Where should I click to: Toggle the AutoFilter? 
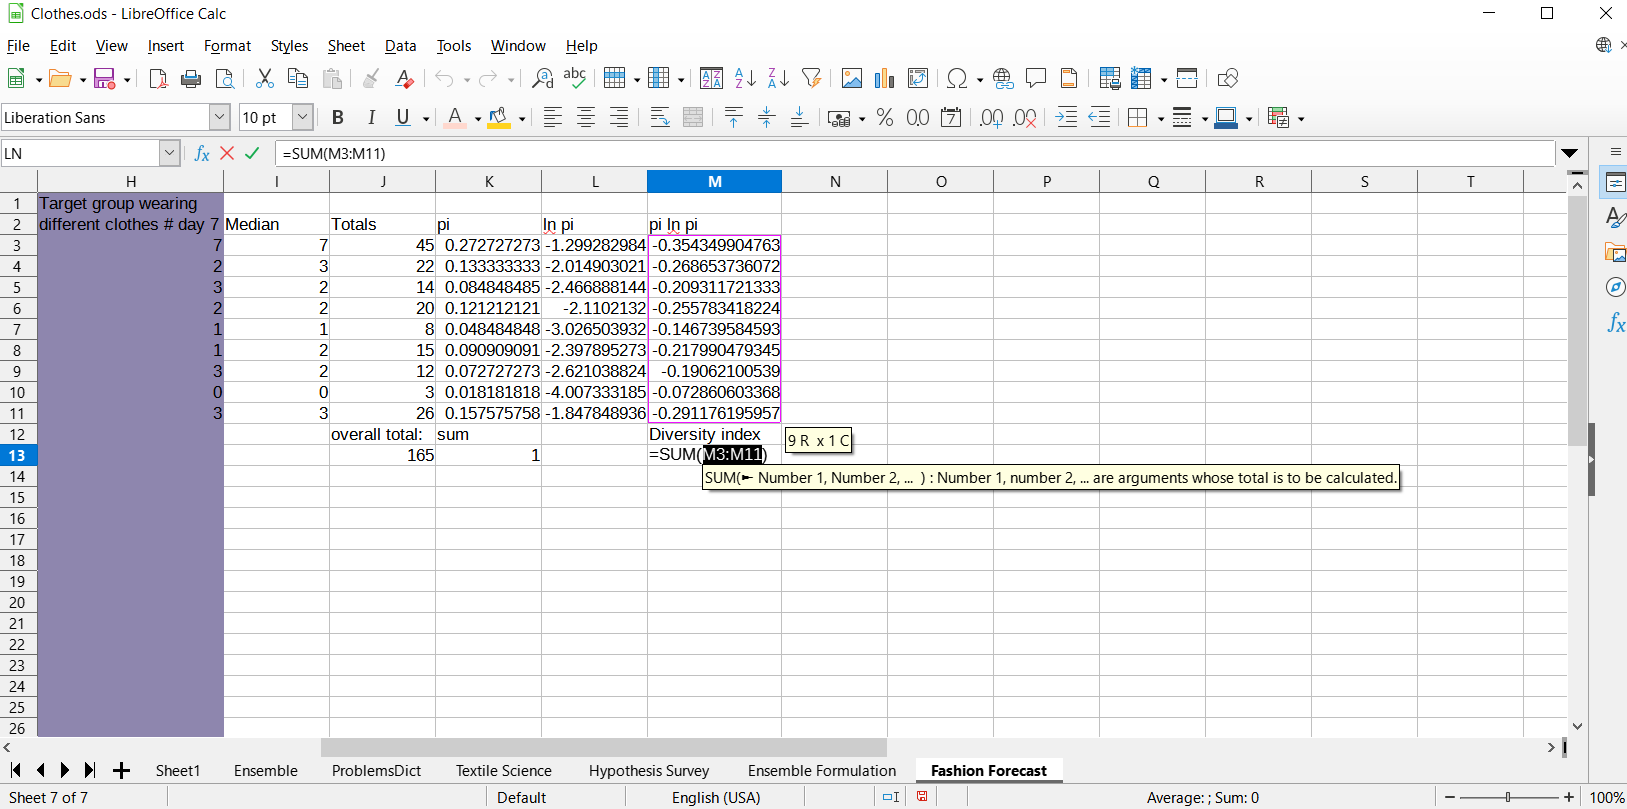[811, 78]
